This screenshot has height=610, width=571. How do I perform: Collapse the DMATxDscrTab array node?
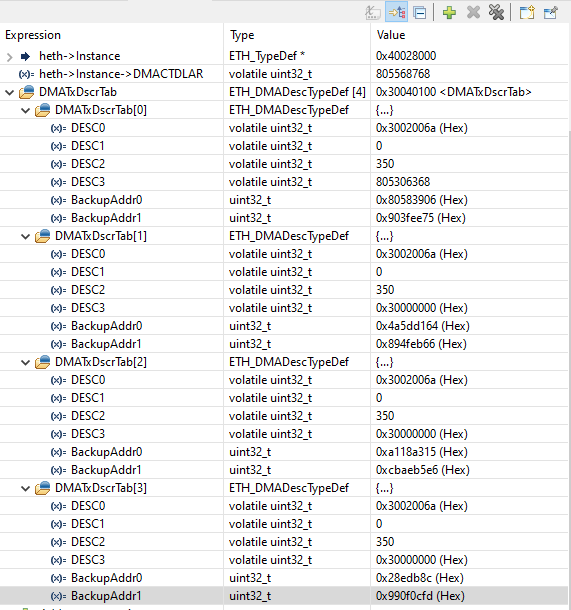[10, 93]
